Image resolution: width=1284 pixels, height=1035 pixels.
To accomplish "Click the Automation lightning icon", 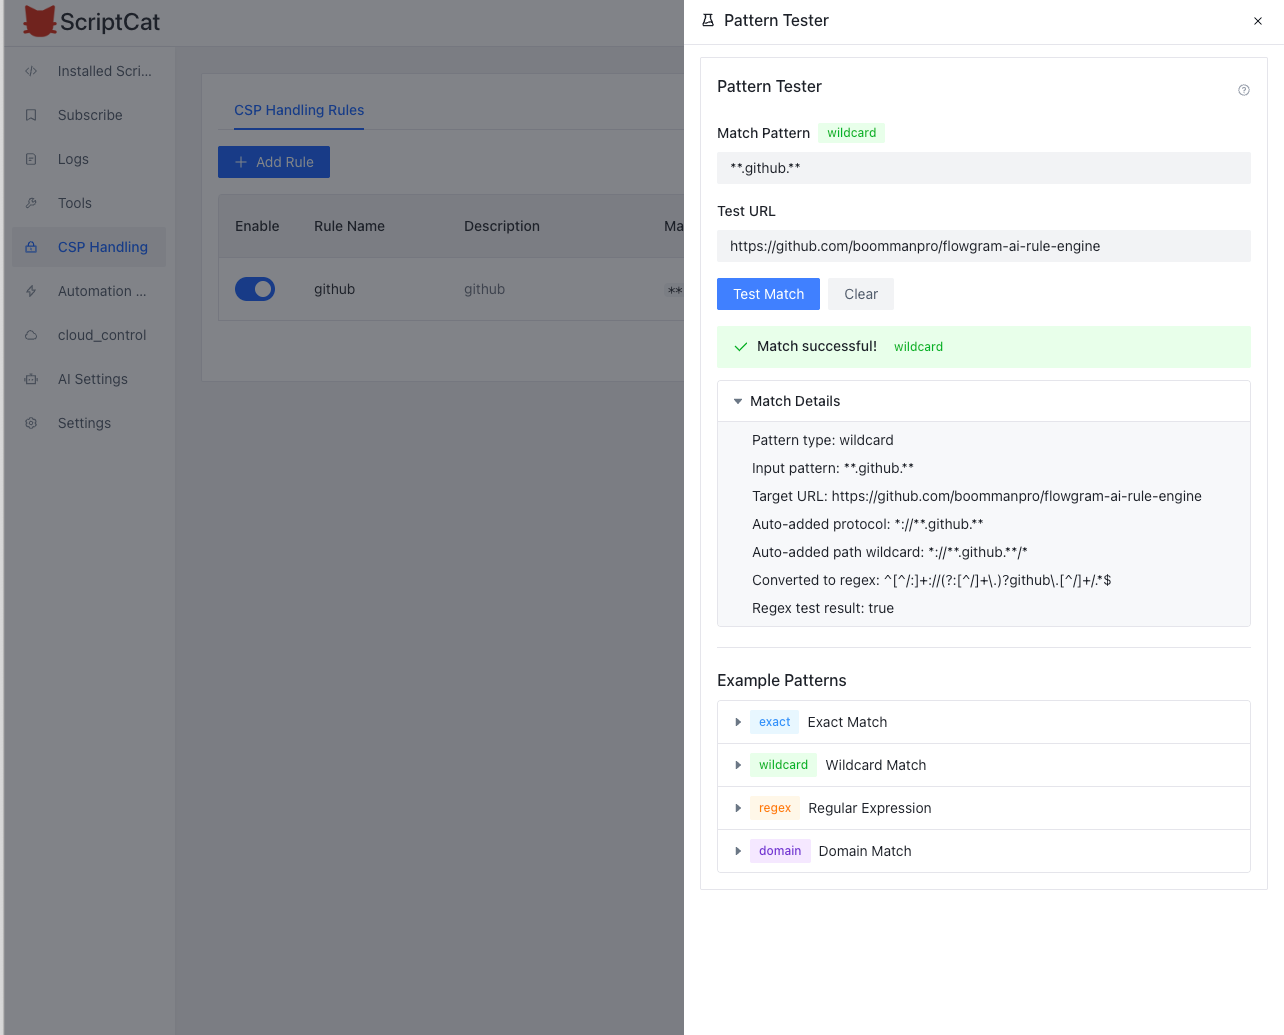I will 31,291.
